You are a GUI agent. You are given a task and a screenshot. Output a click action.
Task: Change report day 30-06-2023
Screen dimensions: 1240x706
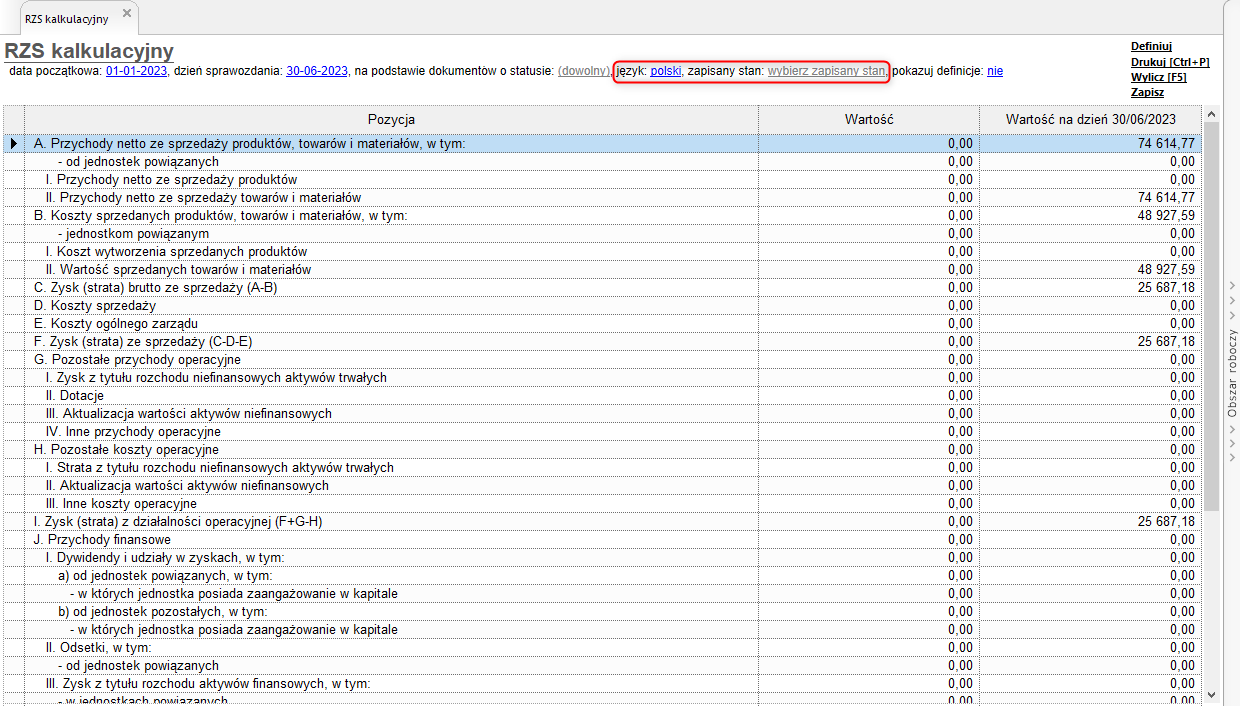tap(317, 71)
